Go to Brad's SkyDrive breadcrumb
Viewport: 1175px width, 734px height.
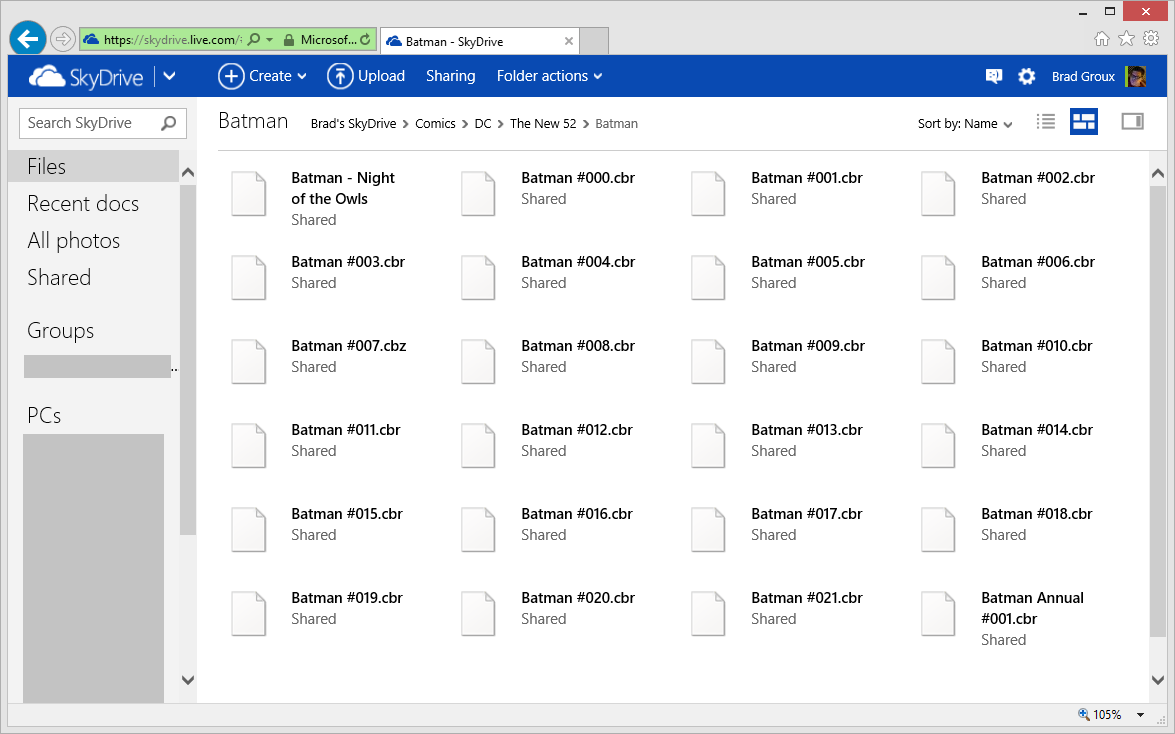(x=353, y=124)
